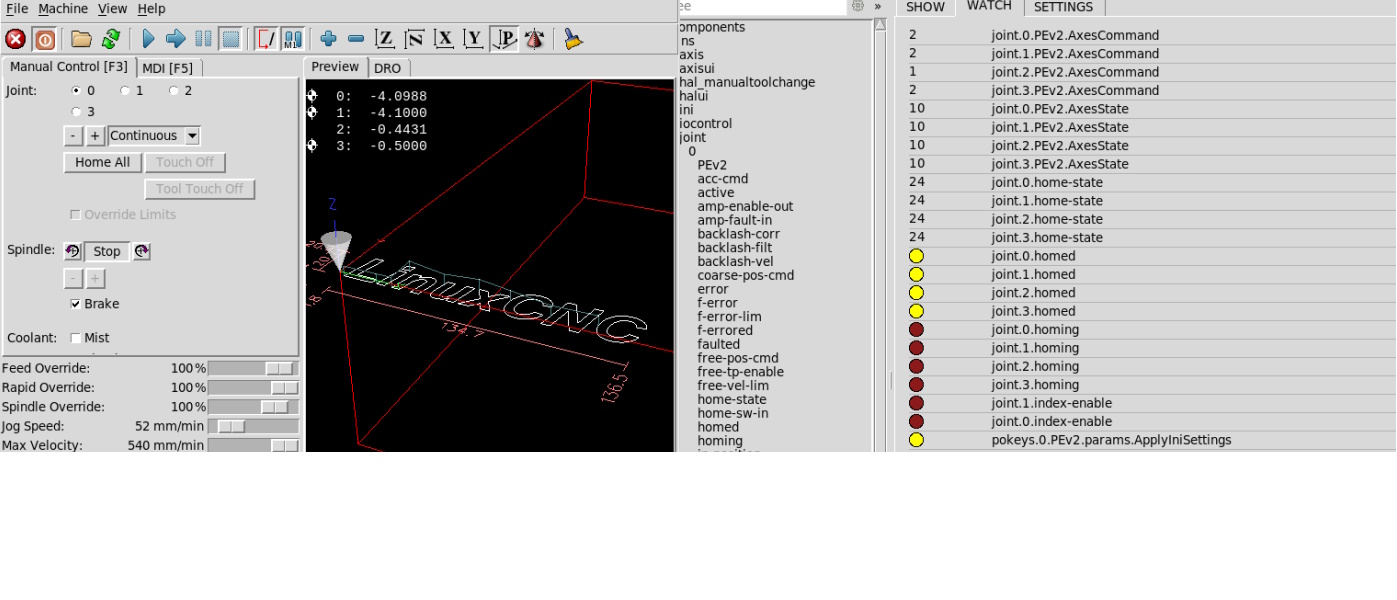Clear live plot with brush icon
Image resolution: width=1397 pixels, height=600 pixels.
tap(572, 39)
